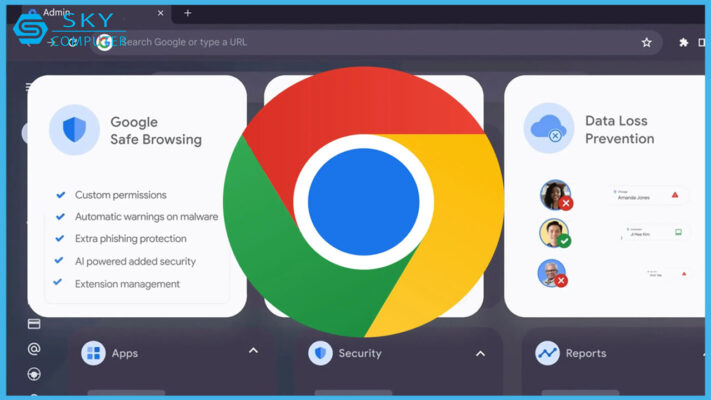Open a new tab with plus button
The height and width of the screenshot is (400, 711).
click(188, 13)
